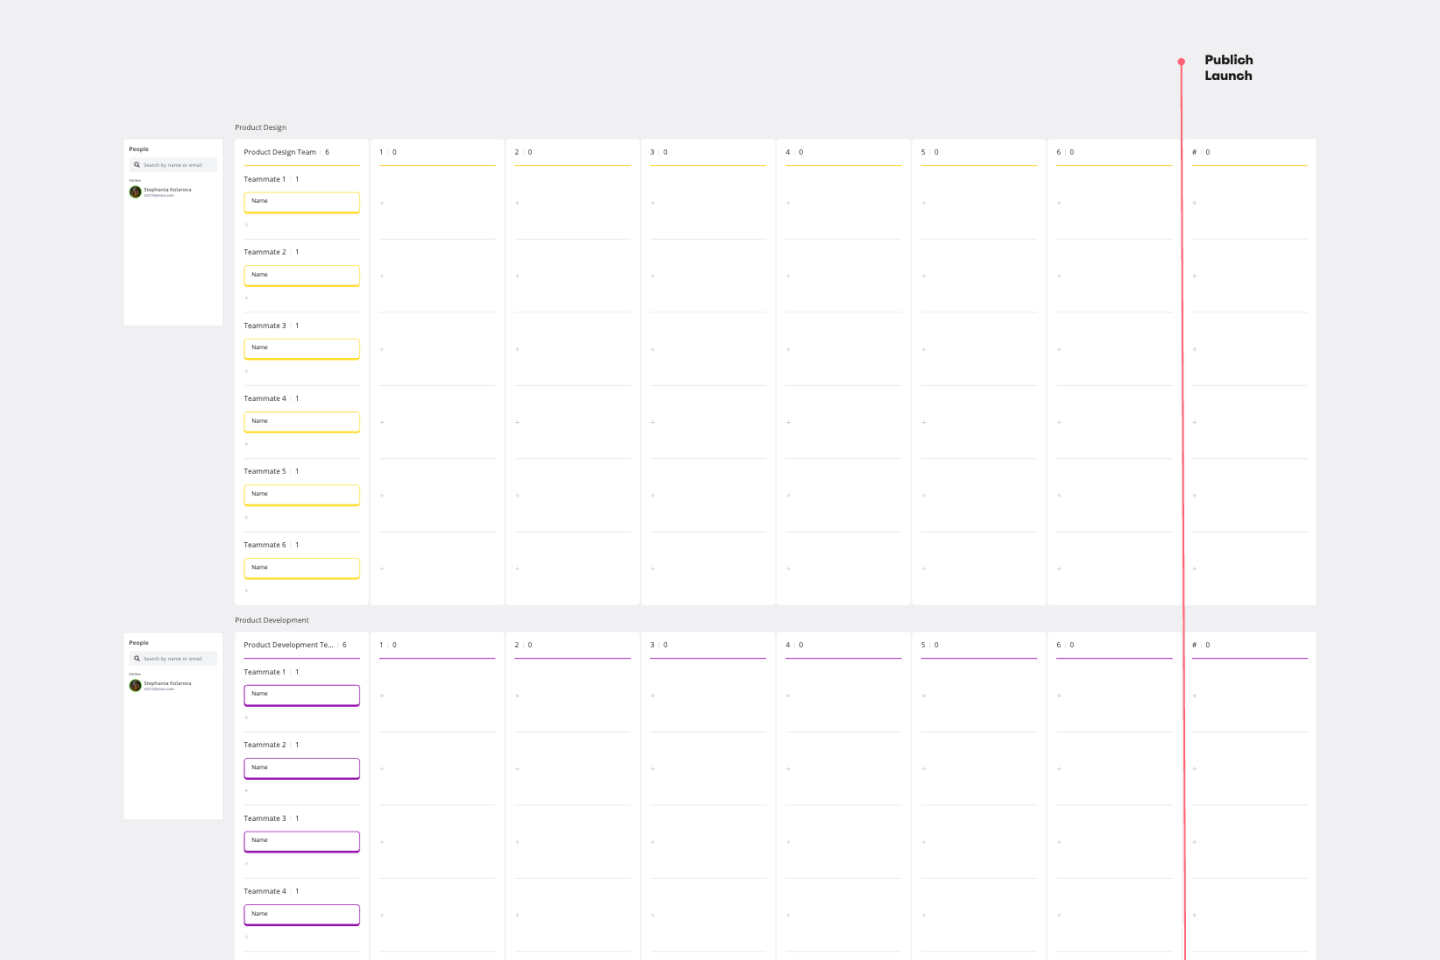Screen dimensions: 1440x960
Task: Open the yellow Name card of Product Design Teammate 5
Action: [301, 495]
